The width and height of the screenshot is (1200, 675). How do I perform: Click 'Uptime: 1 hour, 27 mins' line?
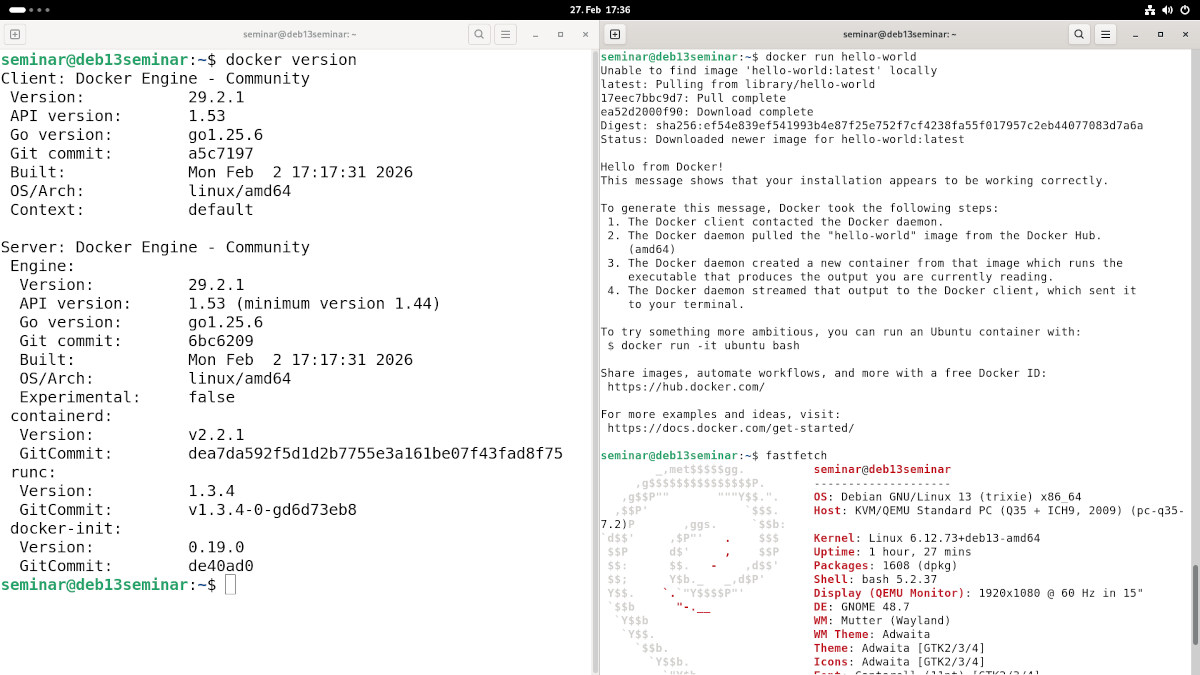(893, 552)
